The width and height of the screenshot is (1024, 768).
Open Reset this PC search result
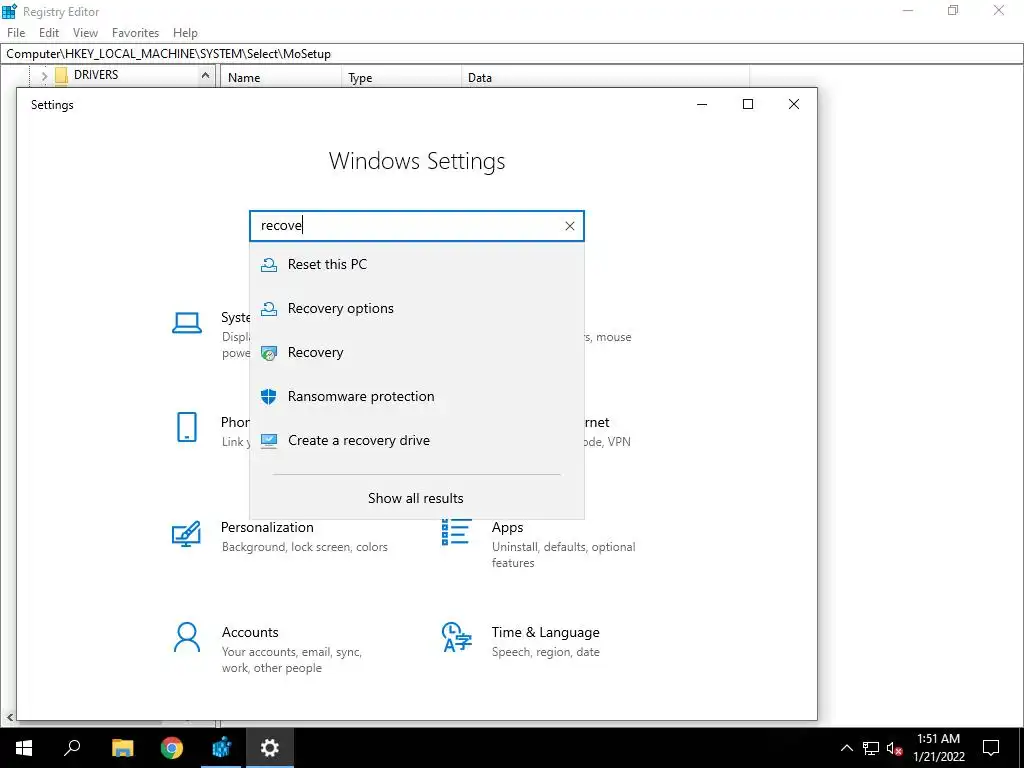(417, 264)
